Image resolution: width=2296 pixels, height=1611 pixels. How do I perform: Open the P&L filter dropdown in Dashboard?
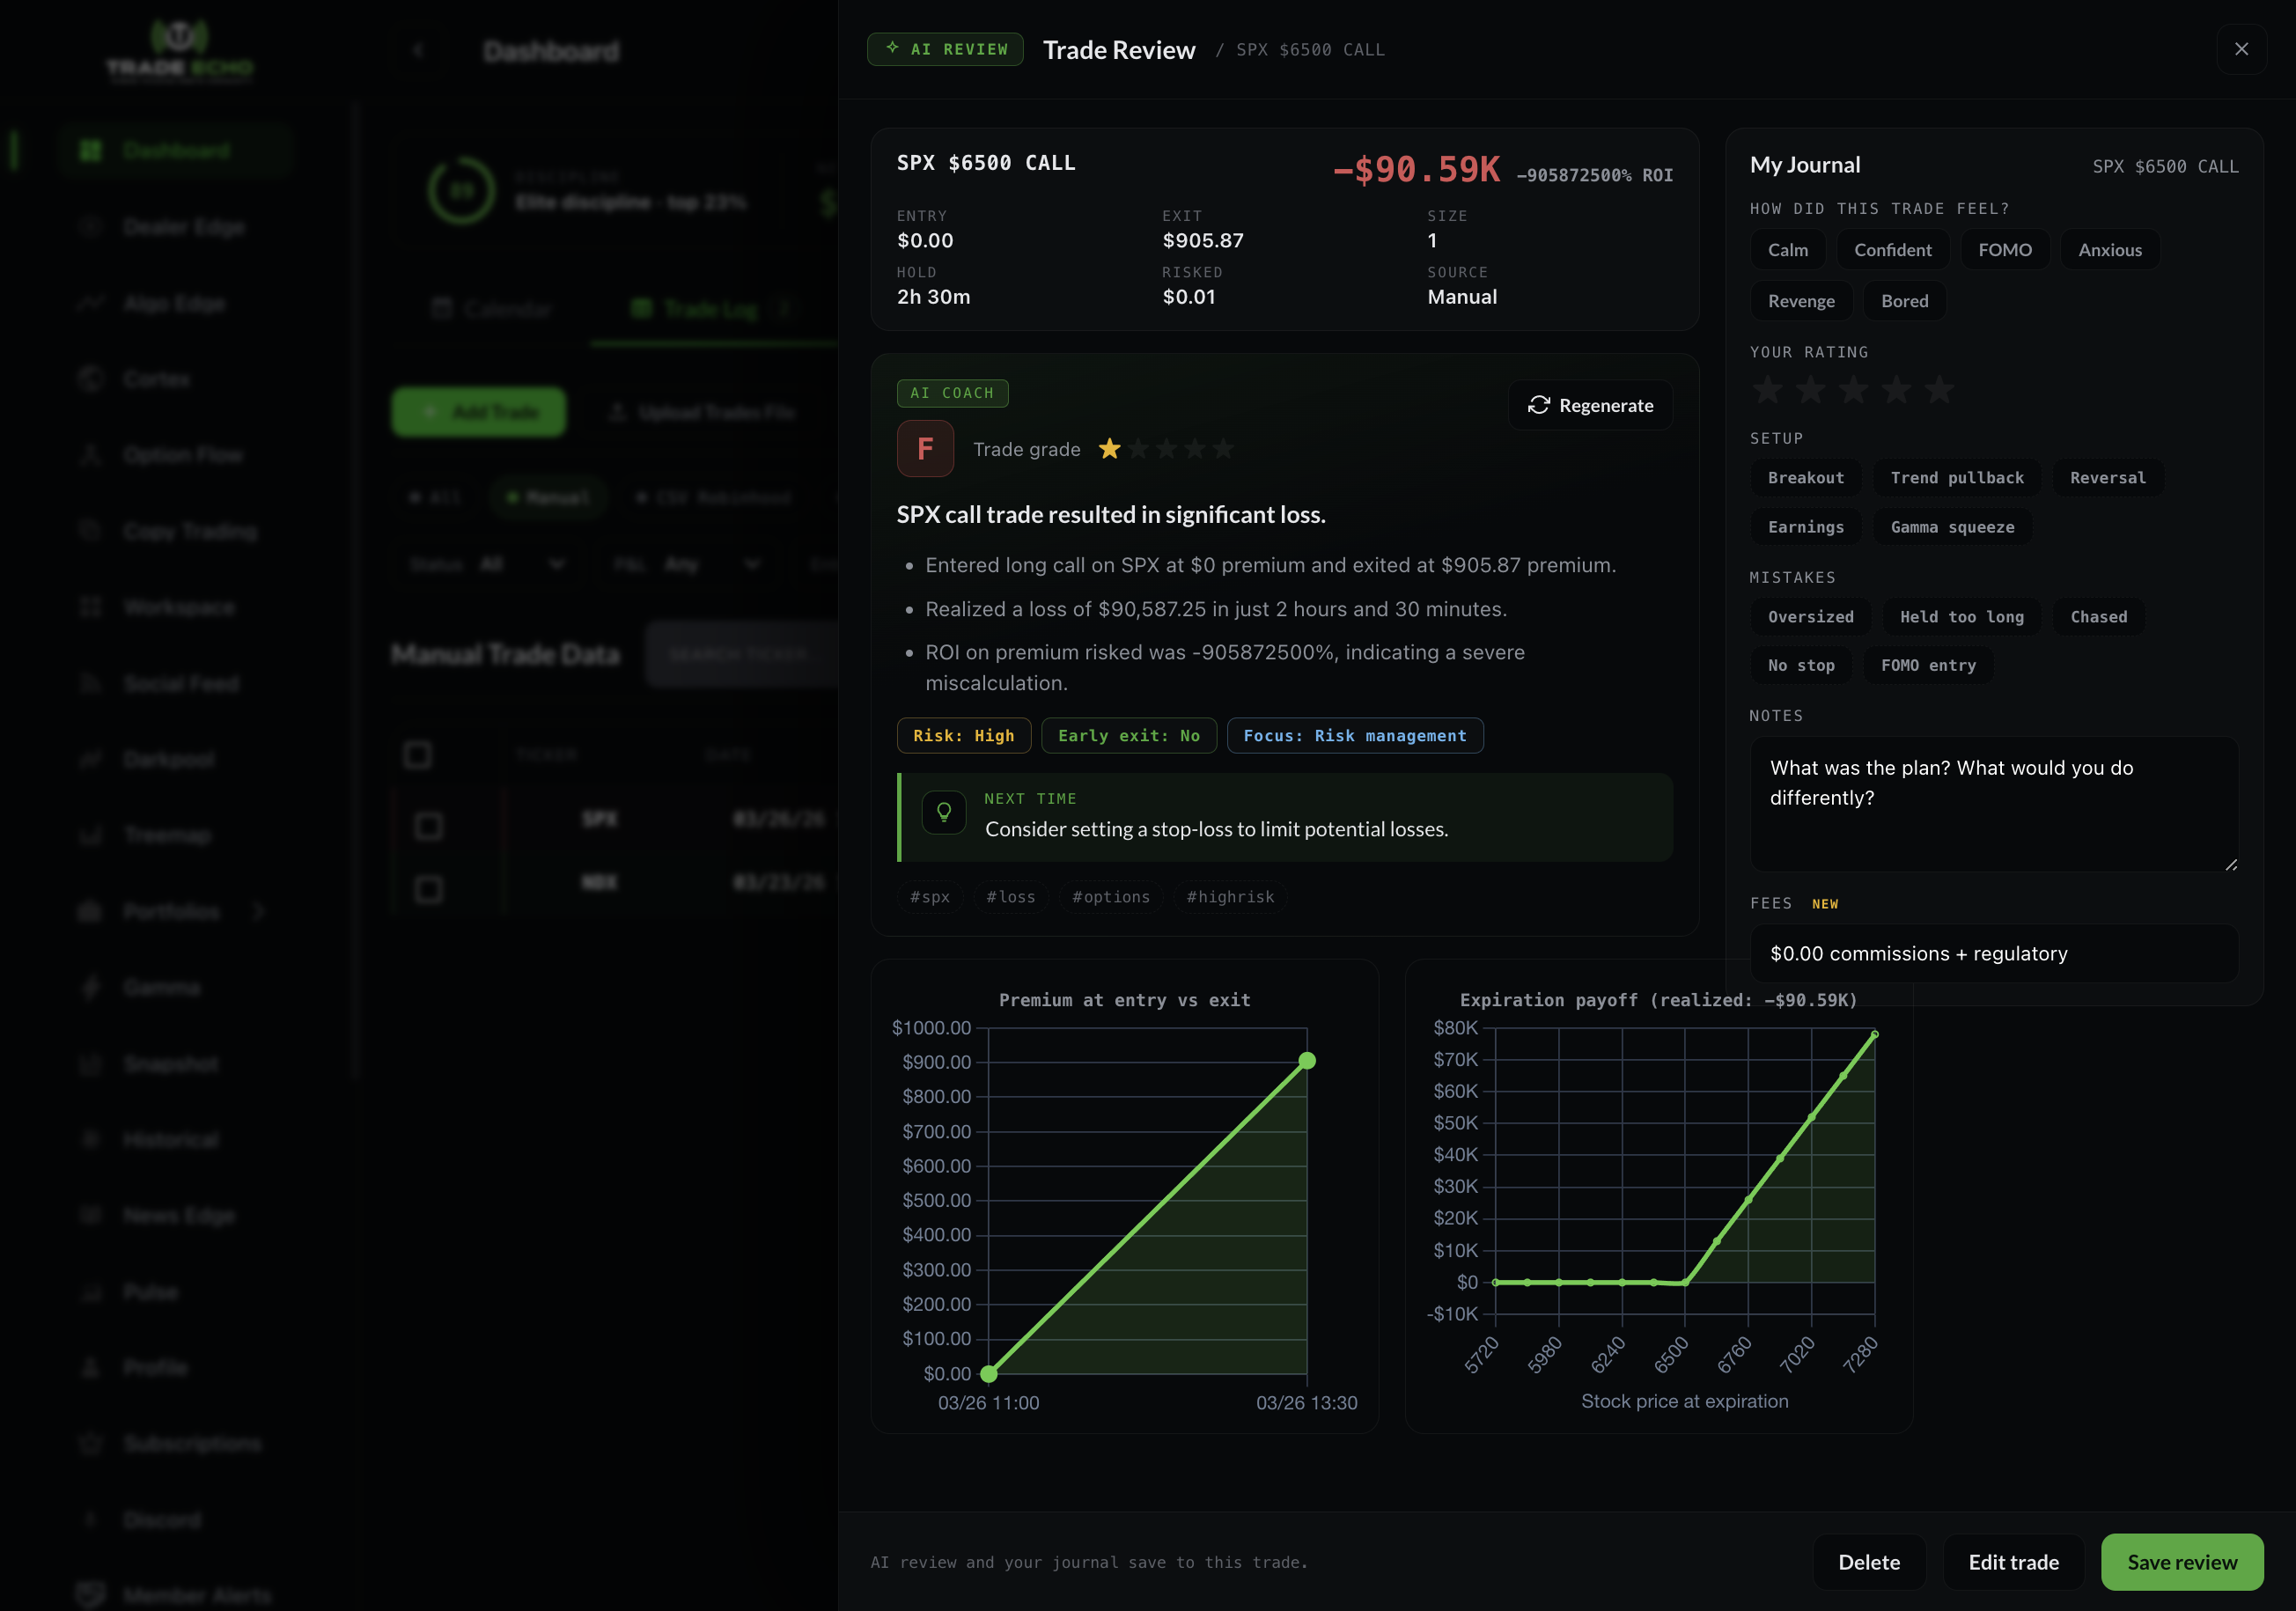[x=685, y=564]
